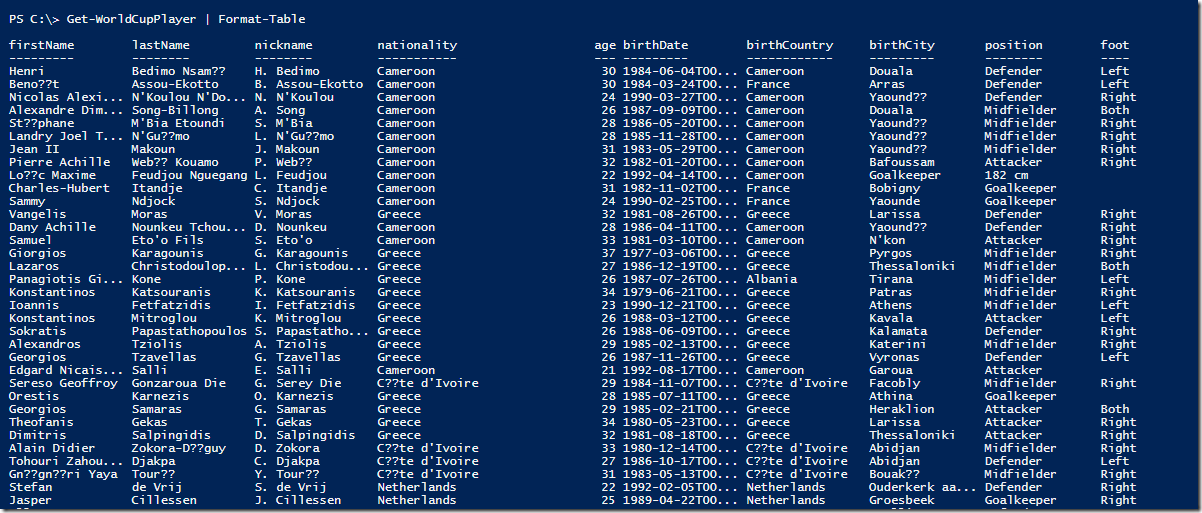Click last name Feudjou Nguegang
Viewport: 1202px width, 513px height.
[x=190, y=175]
